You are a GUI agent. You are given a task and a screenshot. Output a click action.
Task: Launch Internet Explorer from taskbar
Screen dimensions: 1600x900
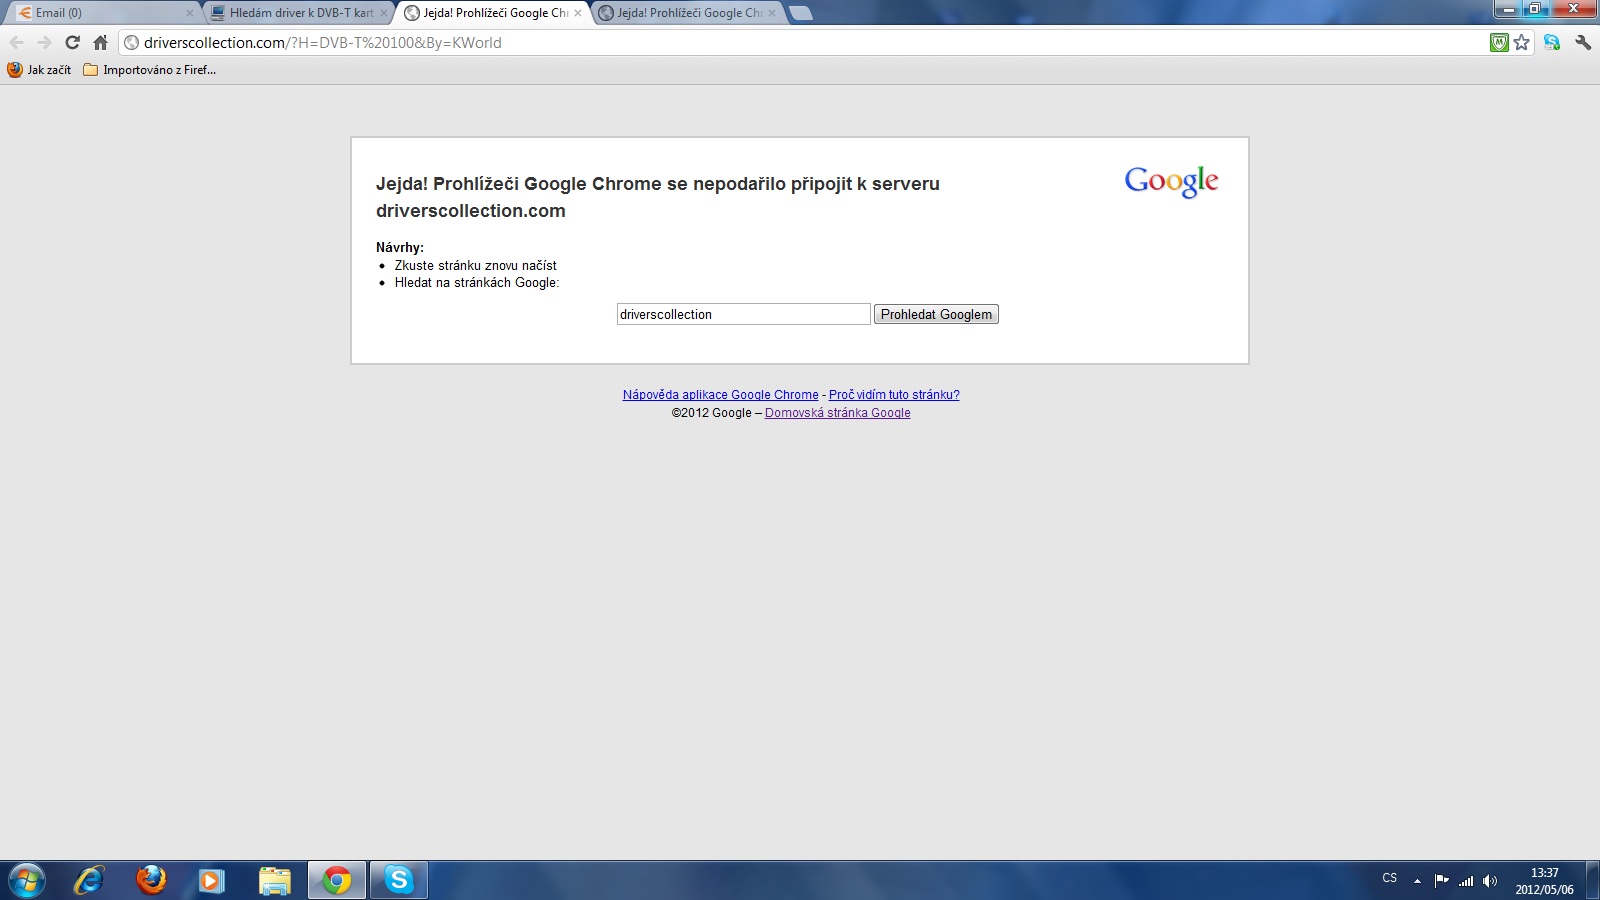pyautogui.click(x=89, y=880)
